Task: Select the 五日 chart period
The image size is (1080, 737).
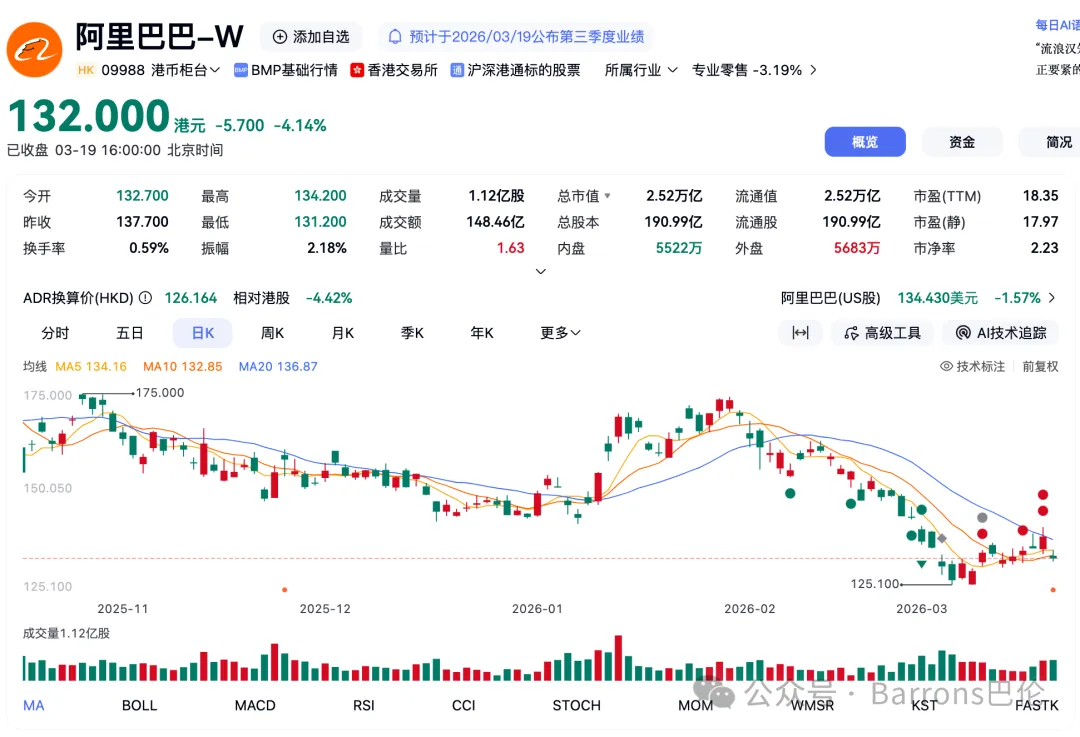Action: (129, 333)
